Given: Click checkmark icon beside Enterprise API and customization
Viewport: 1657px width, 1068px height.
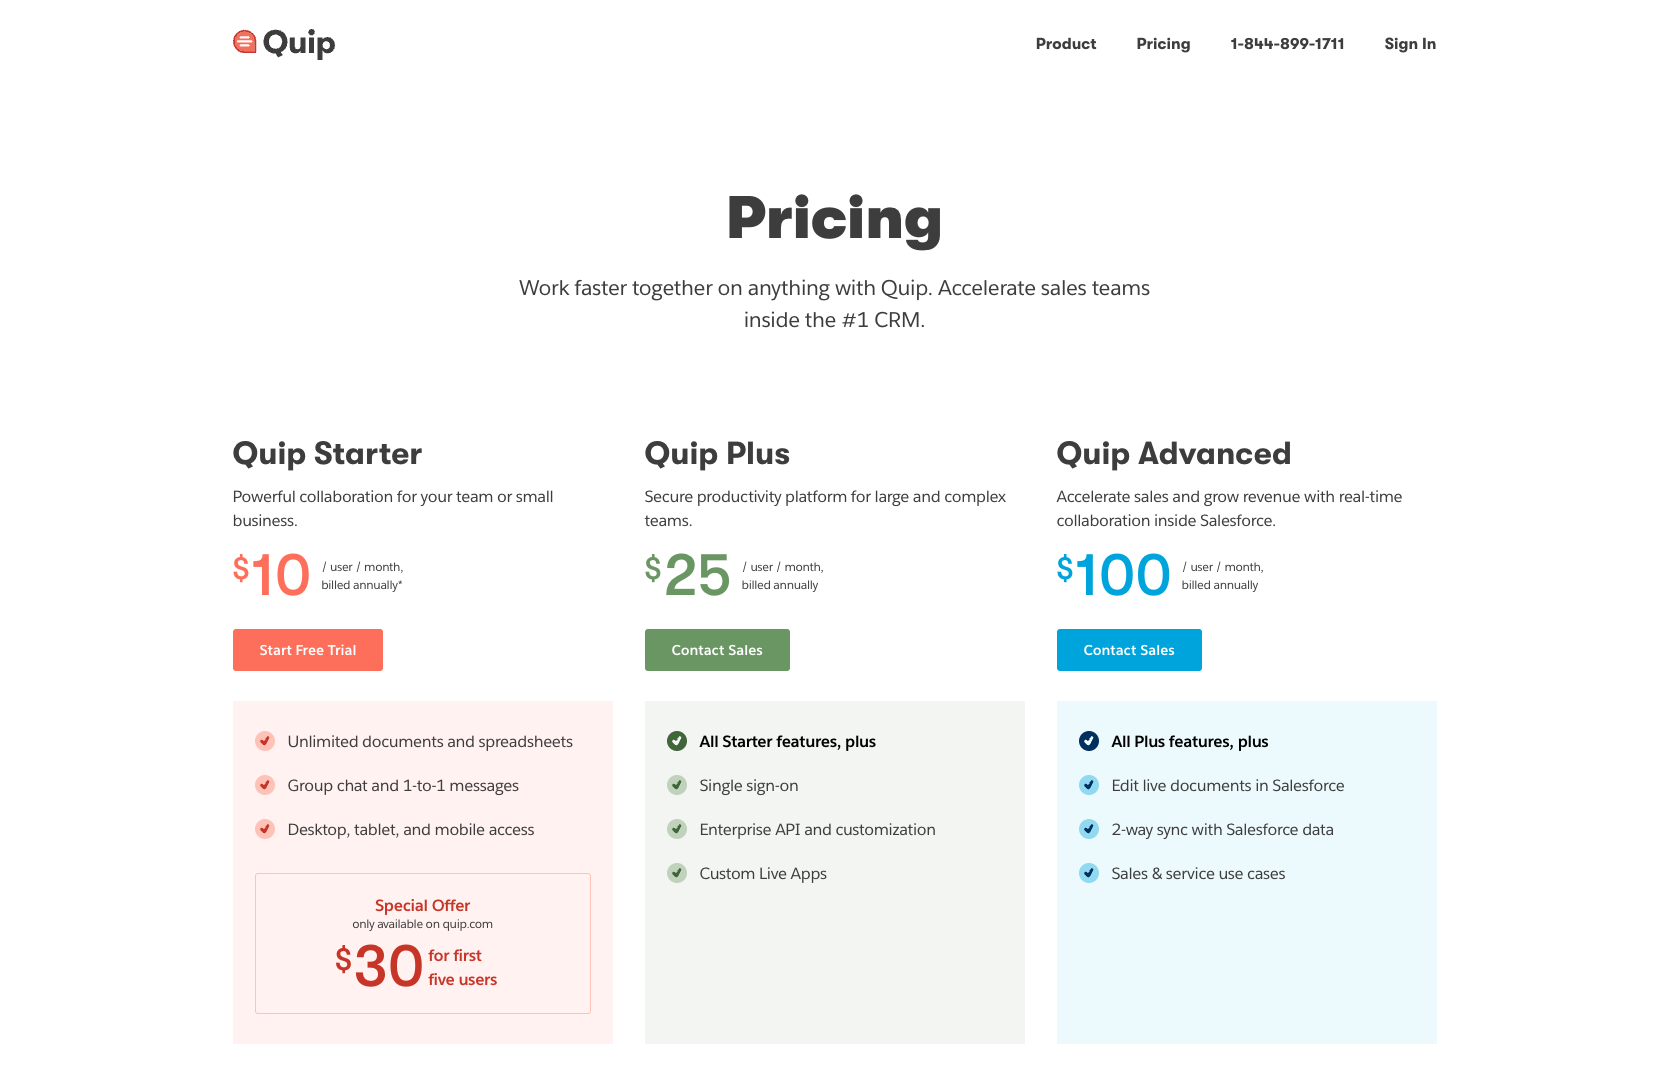Looking at the screenshot, I should tap(677, 829).
